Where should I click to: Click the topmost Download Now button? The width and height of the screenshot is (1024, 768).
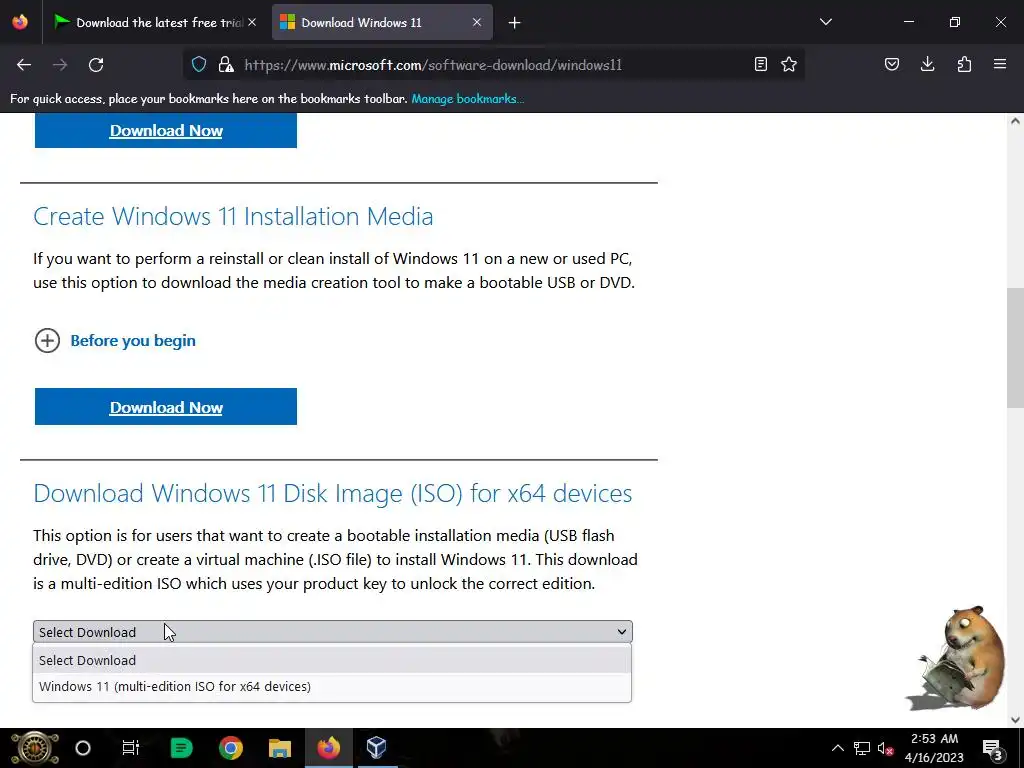coord(166,130)
